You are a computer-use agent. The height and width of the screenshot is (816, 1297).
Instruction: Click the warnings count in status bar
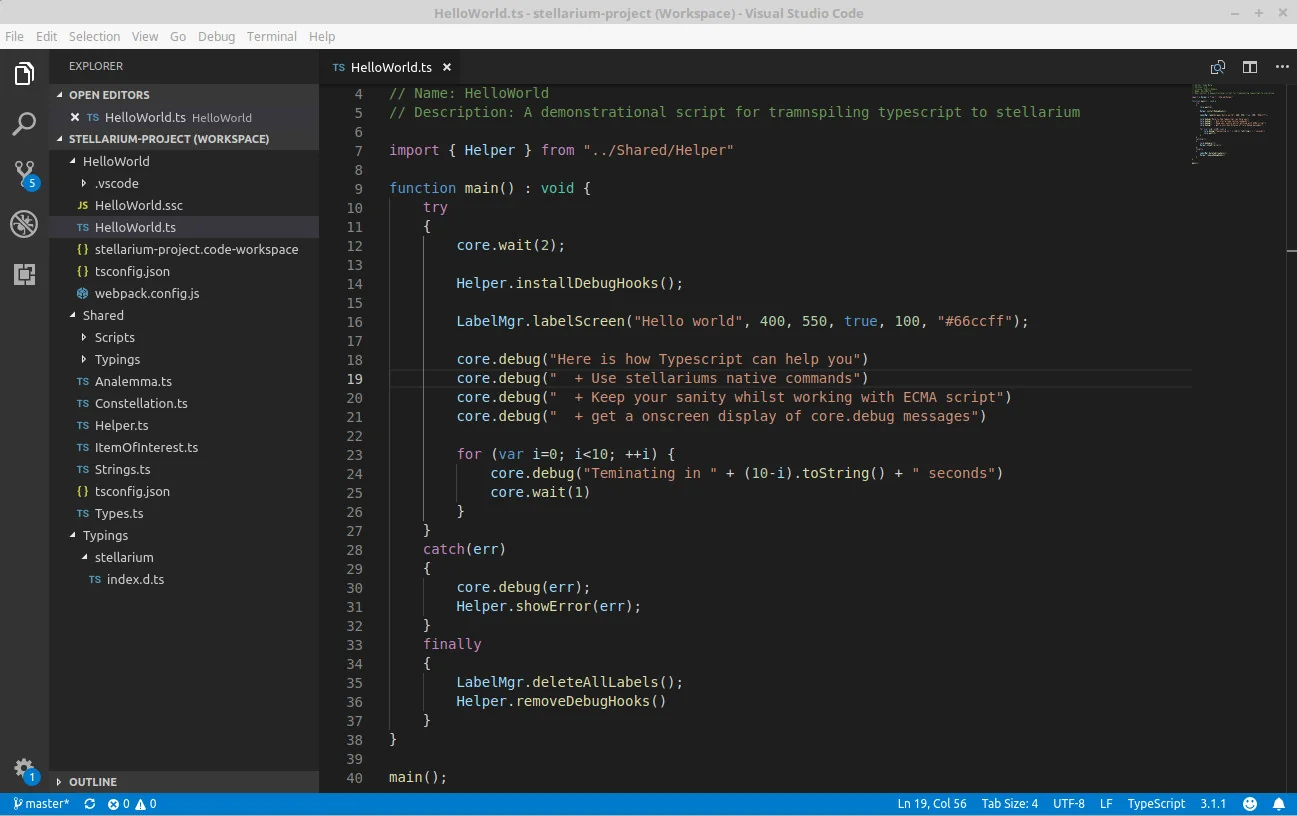[146, 804]
